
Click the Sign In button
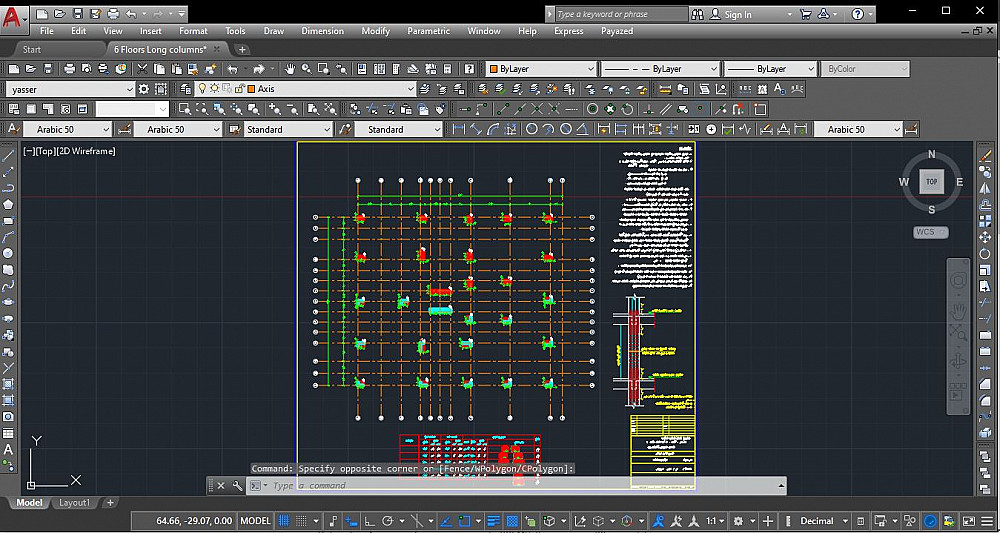[738, 15]
